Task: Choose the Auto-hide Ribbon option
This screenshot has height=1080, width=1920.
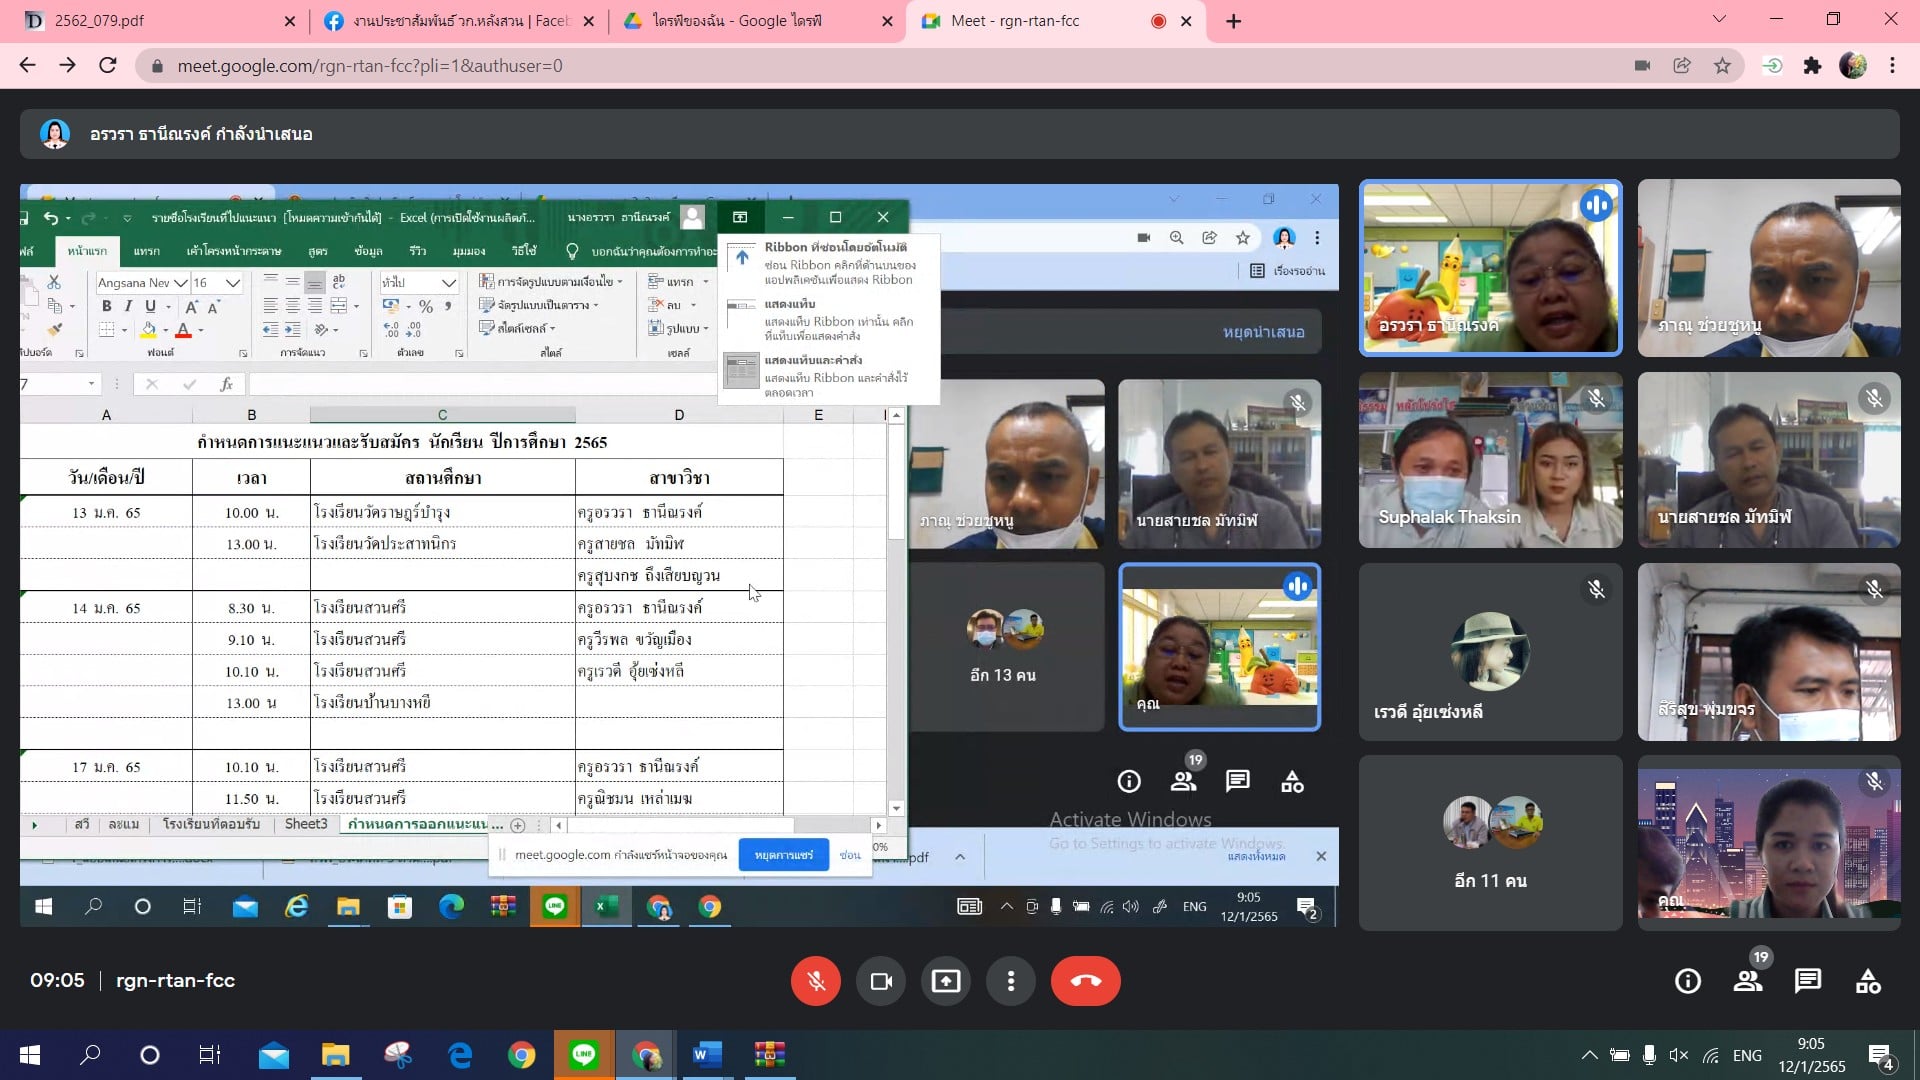Action: [829, 262]
